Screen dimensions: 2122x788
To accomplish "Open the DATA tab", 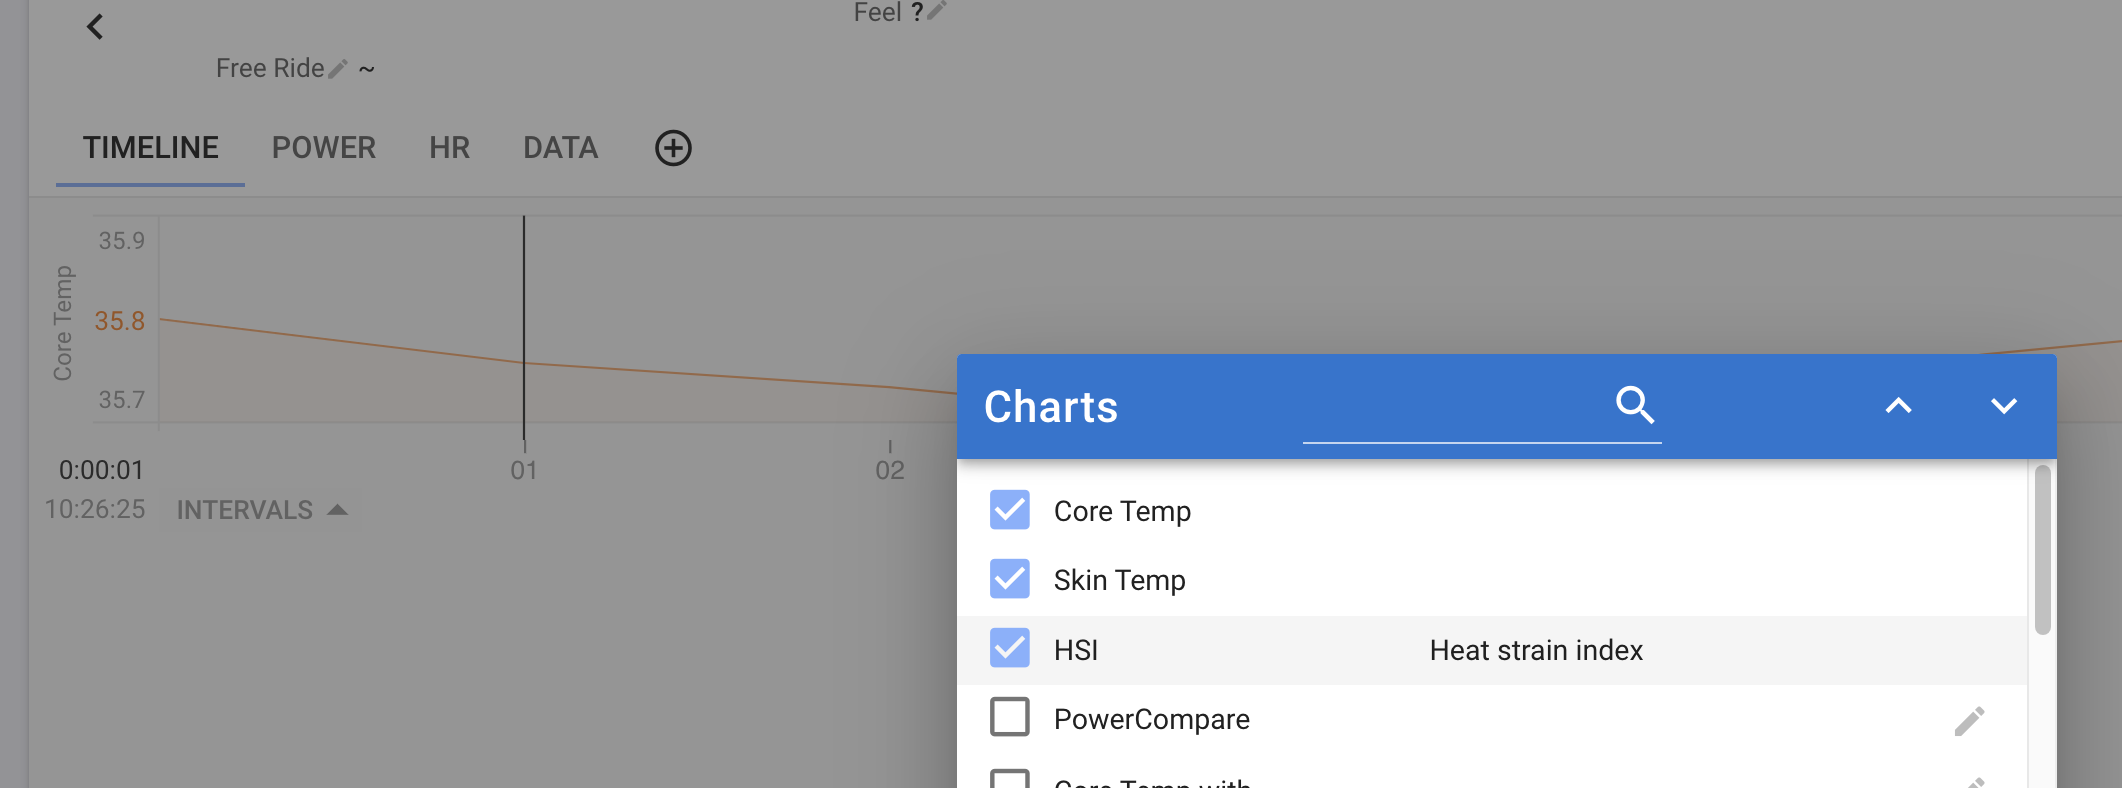I will click(x=561, y=148).
